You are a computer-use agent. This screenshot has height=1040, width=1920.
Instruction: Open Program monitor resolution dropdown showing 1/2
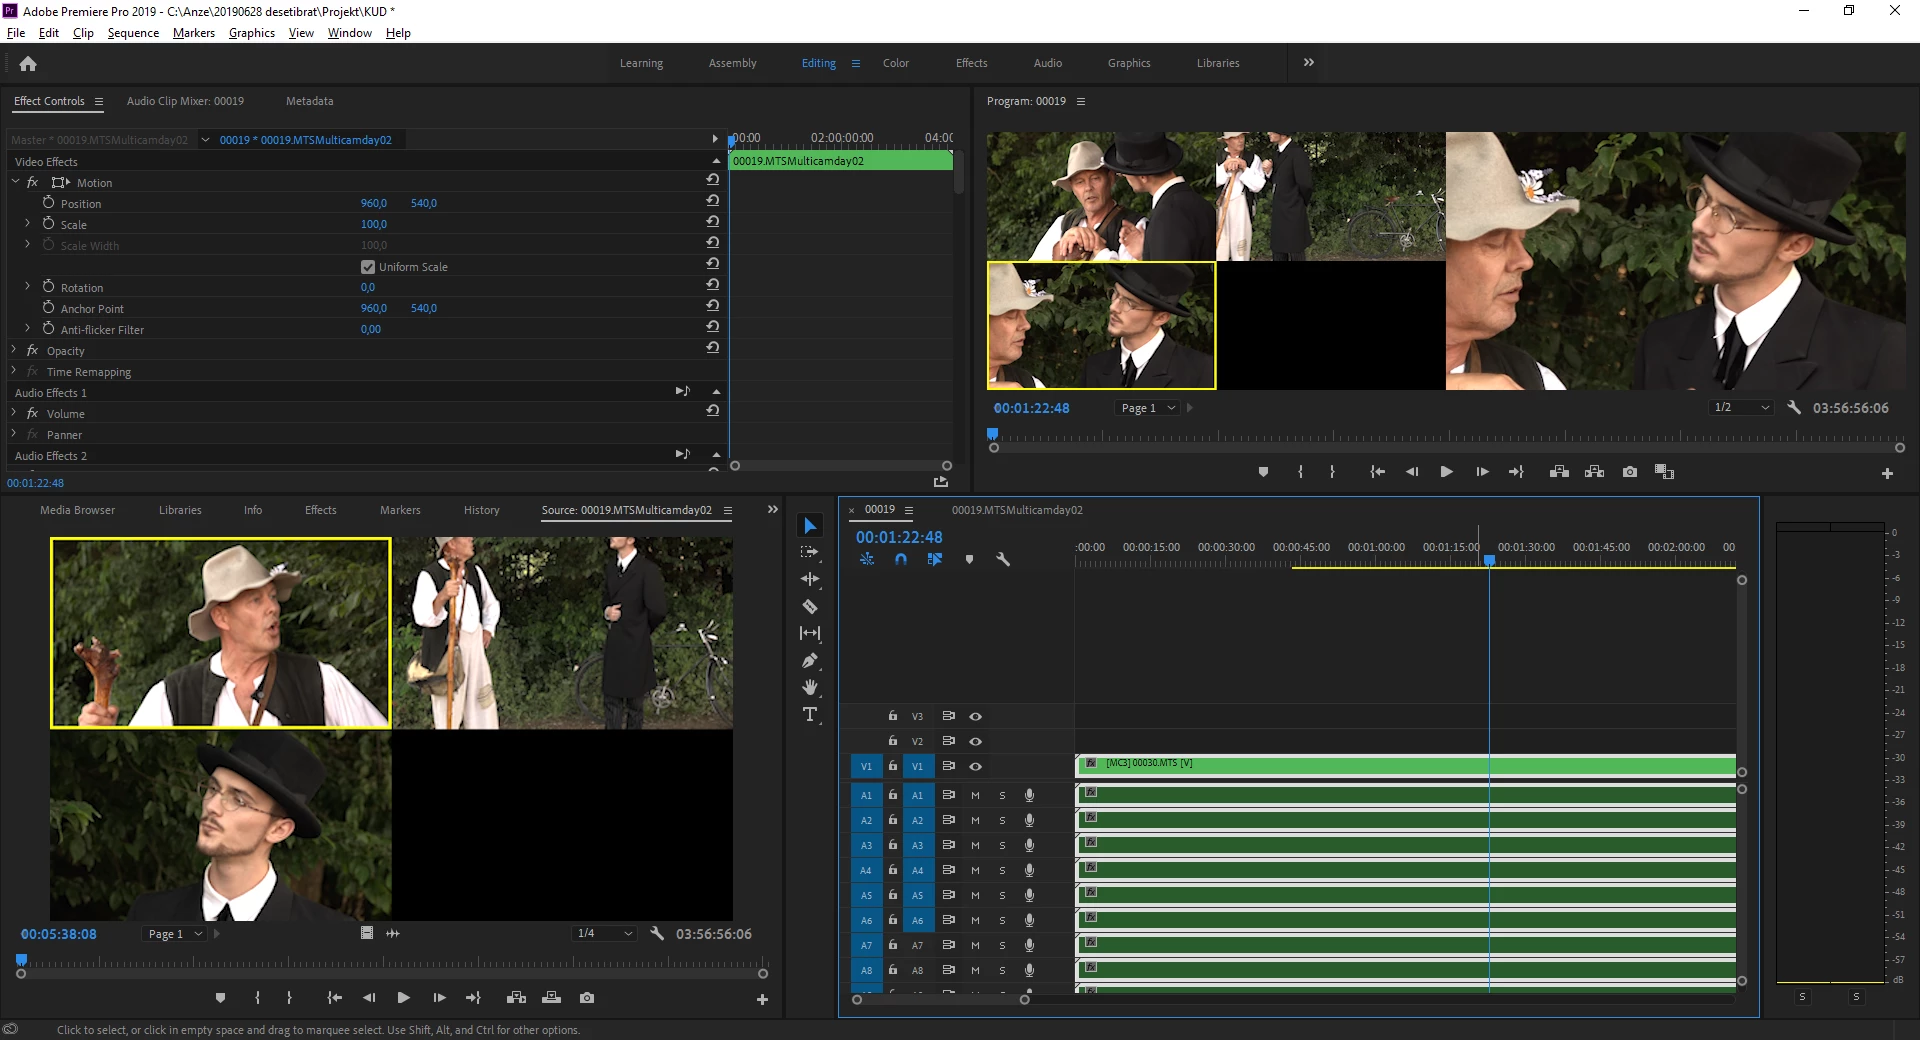tap(1741, 408)
